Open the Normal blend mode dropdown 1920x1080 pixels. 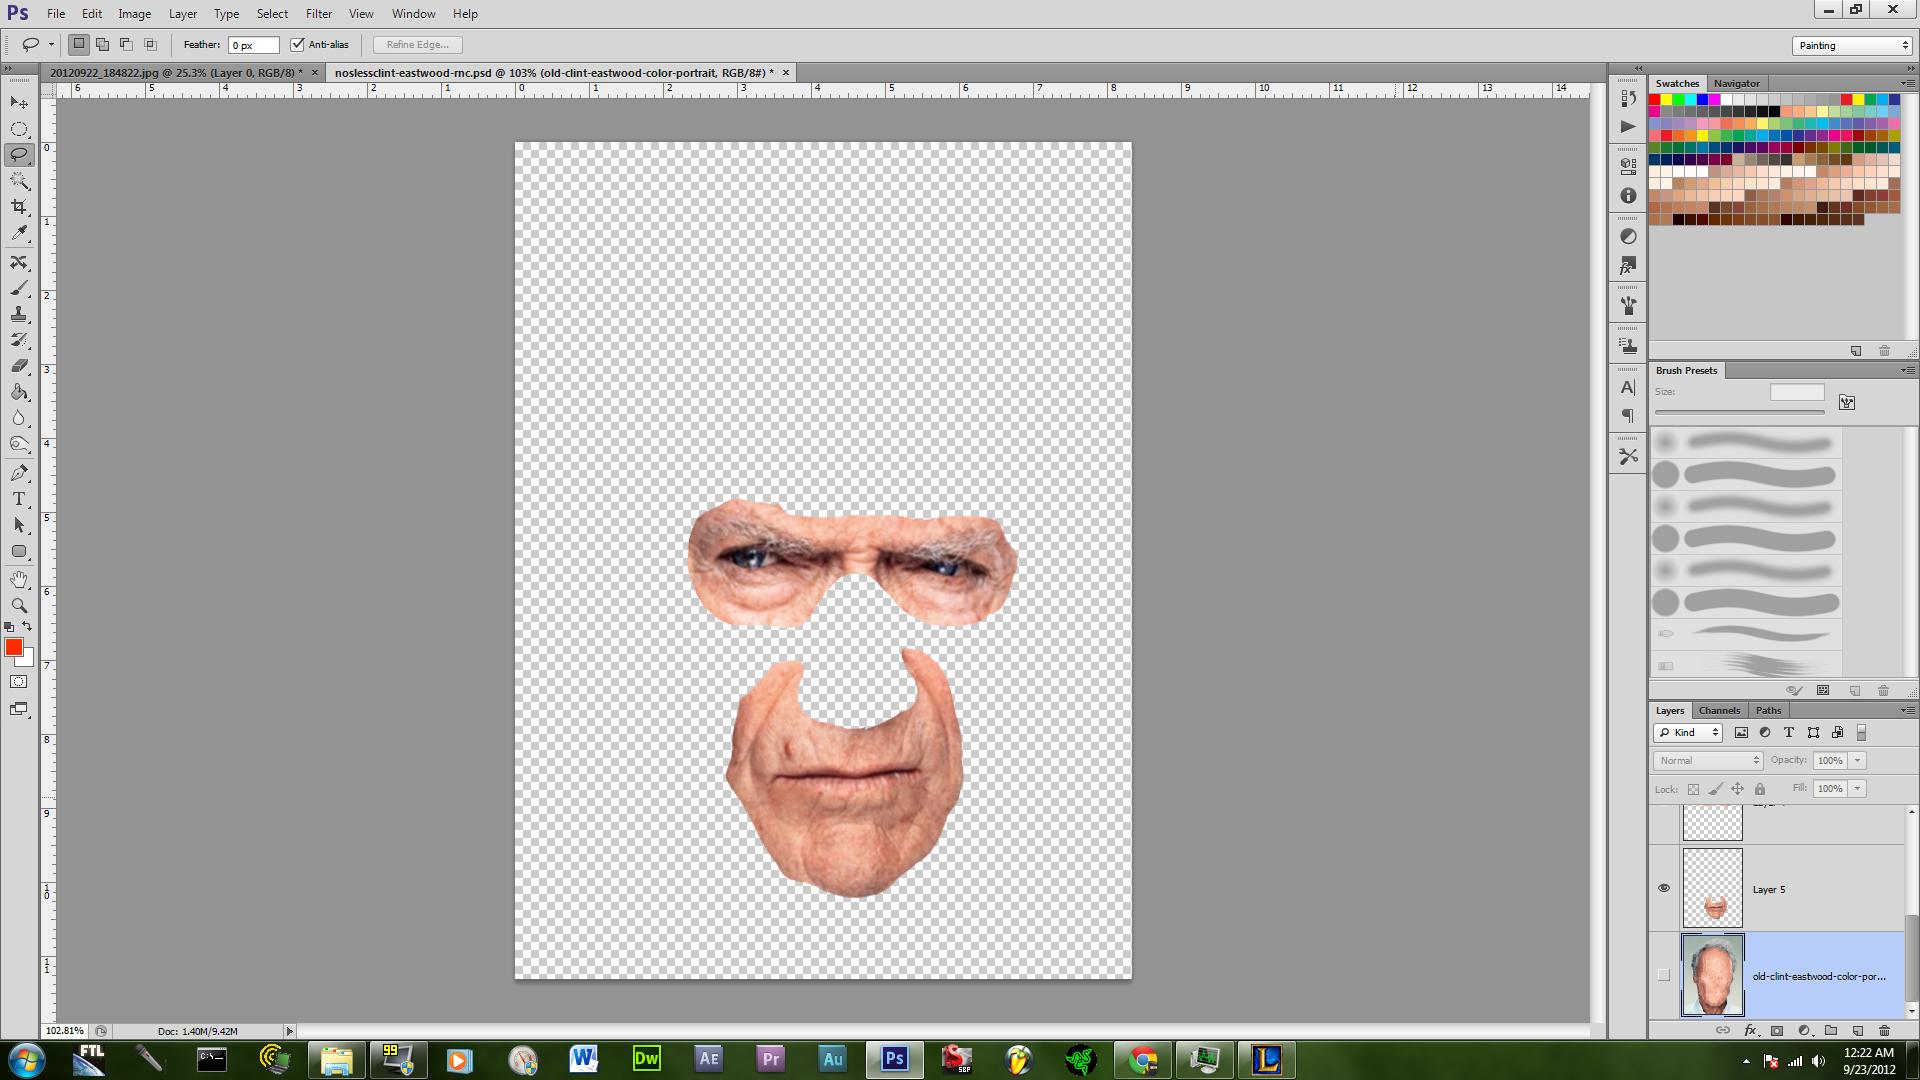(1708, 761)
